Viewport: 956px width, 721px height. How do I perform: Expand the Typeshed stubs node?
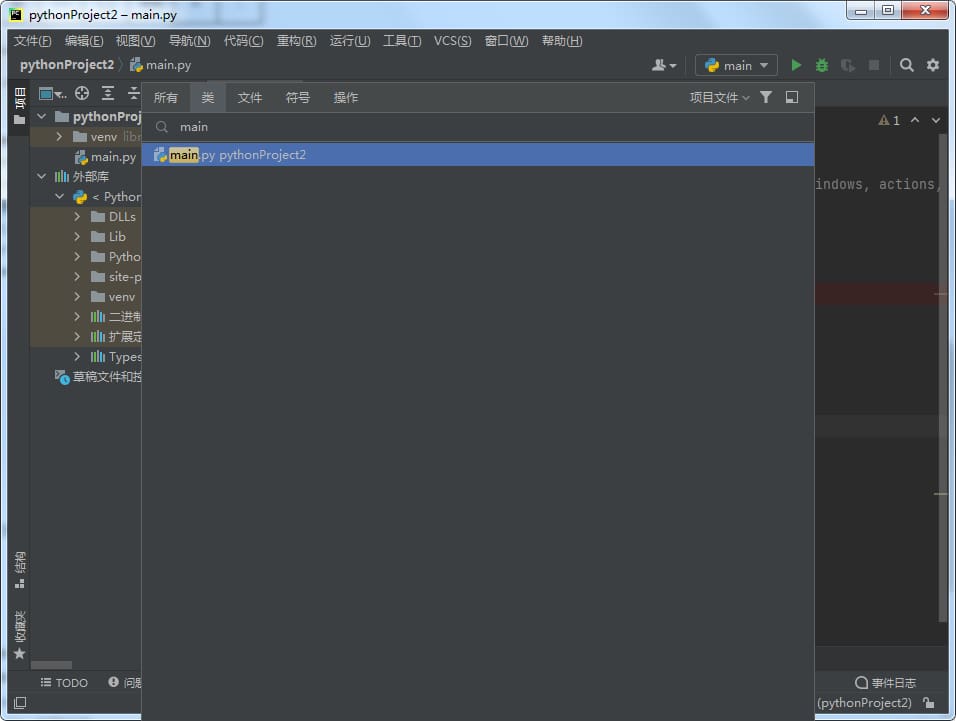click(x=77, y=357)
